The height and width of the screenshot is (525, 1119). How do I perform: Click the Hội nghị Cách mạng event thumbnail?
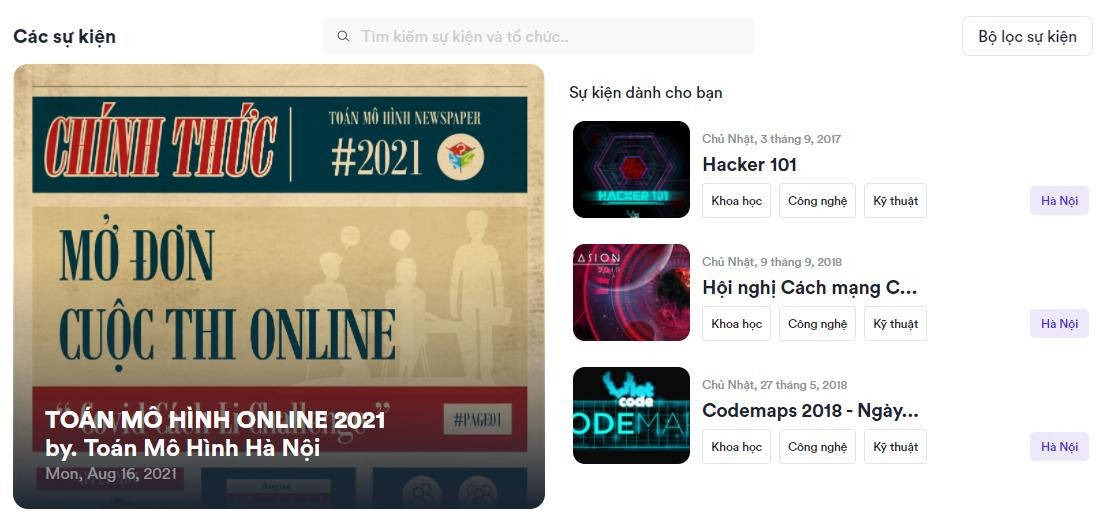click(631, 292)
